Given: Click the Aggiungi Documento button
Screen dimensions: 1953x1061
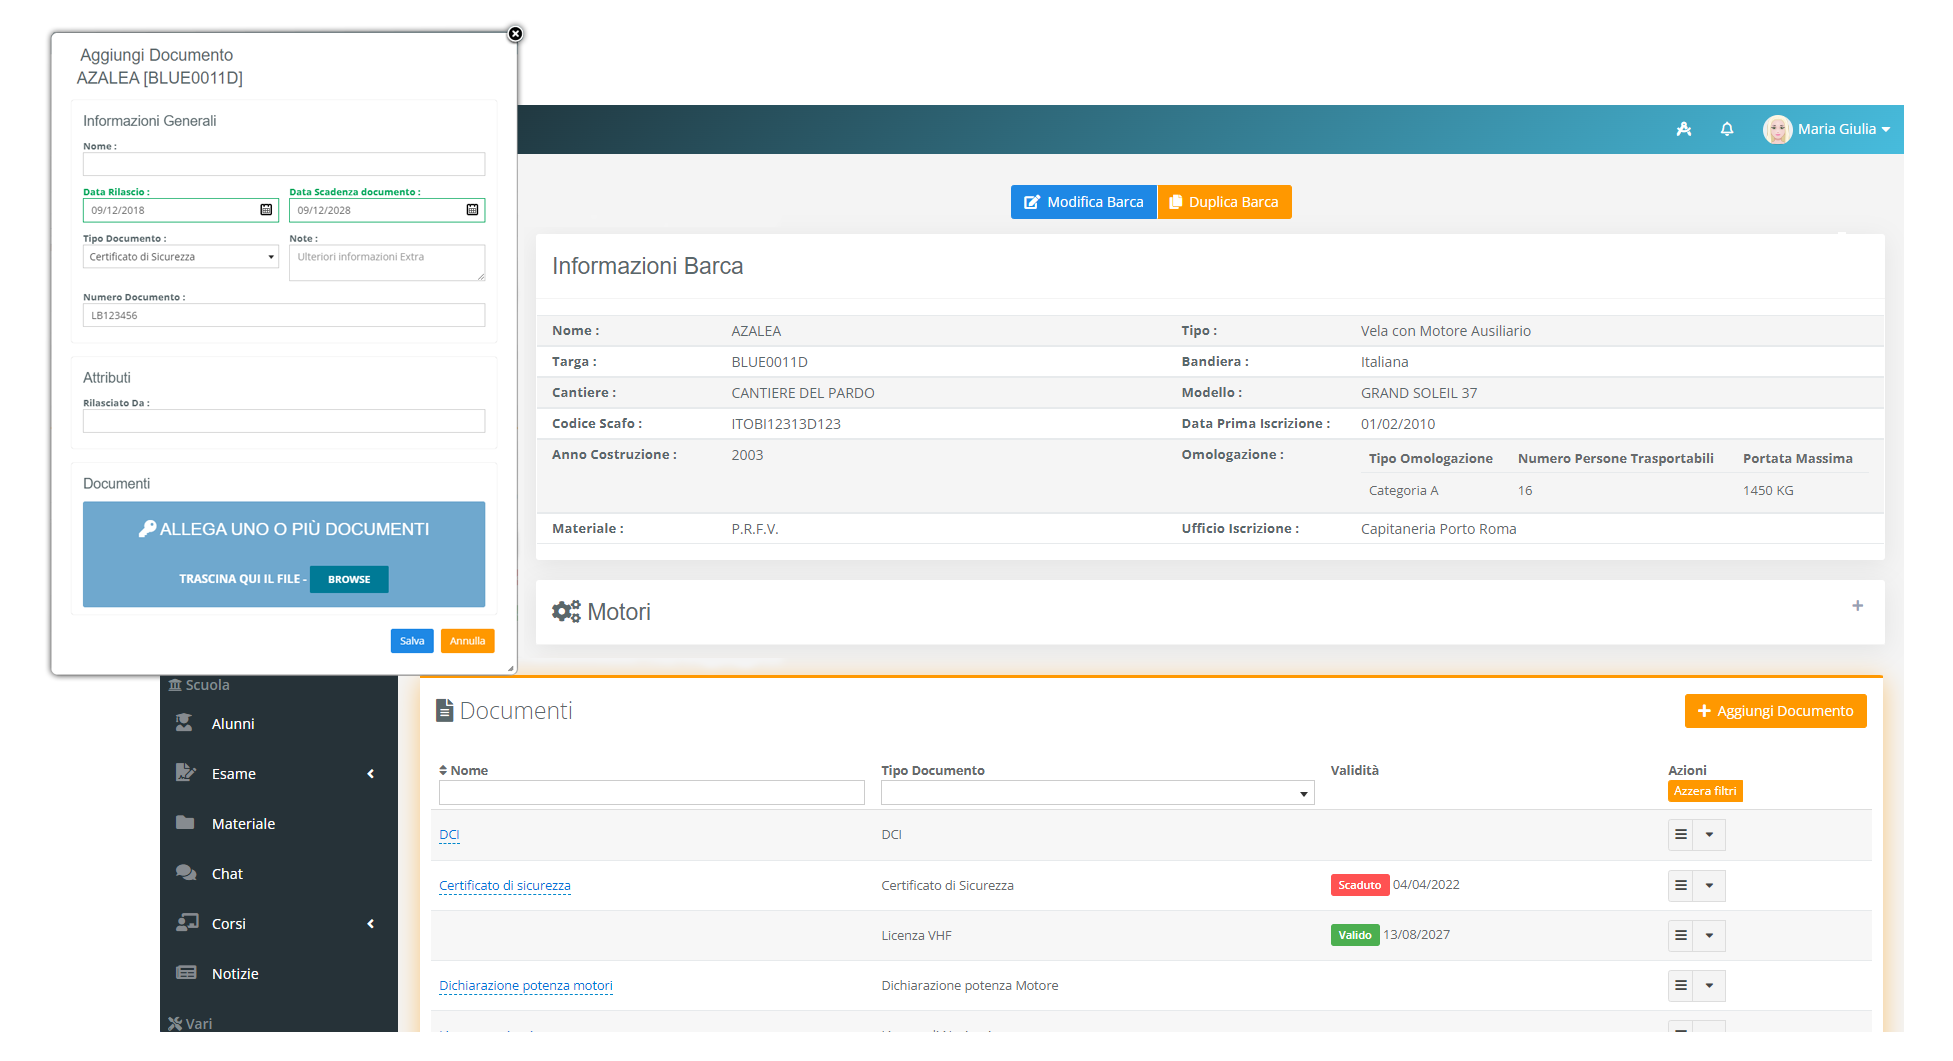Looking at the screenshot, I should tap(1776, 711).
